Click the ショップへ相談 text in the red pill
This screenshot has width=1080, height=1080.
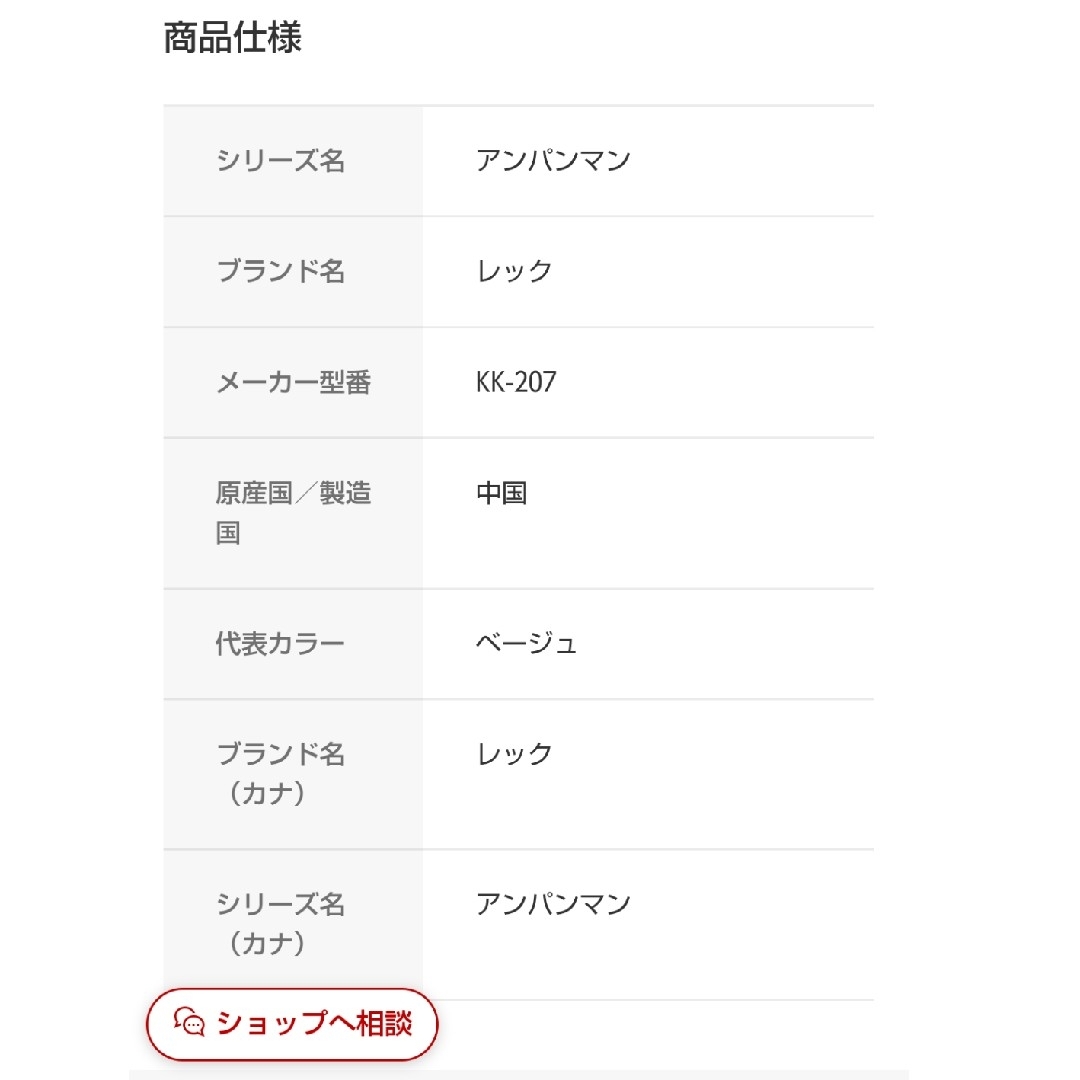(314, 1024)
